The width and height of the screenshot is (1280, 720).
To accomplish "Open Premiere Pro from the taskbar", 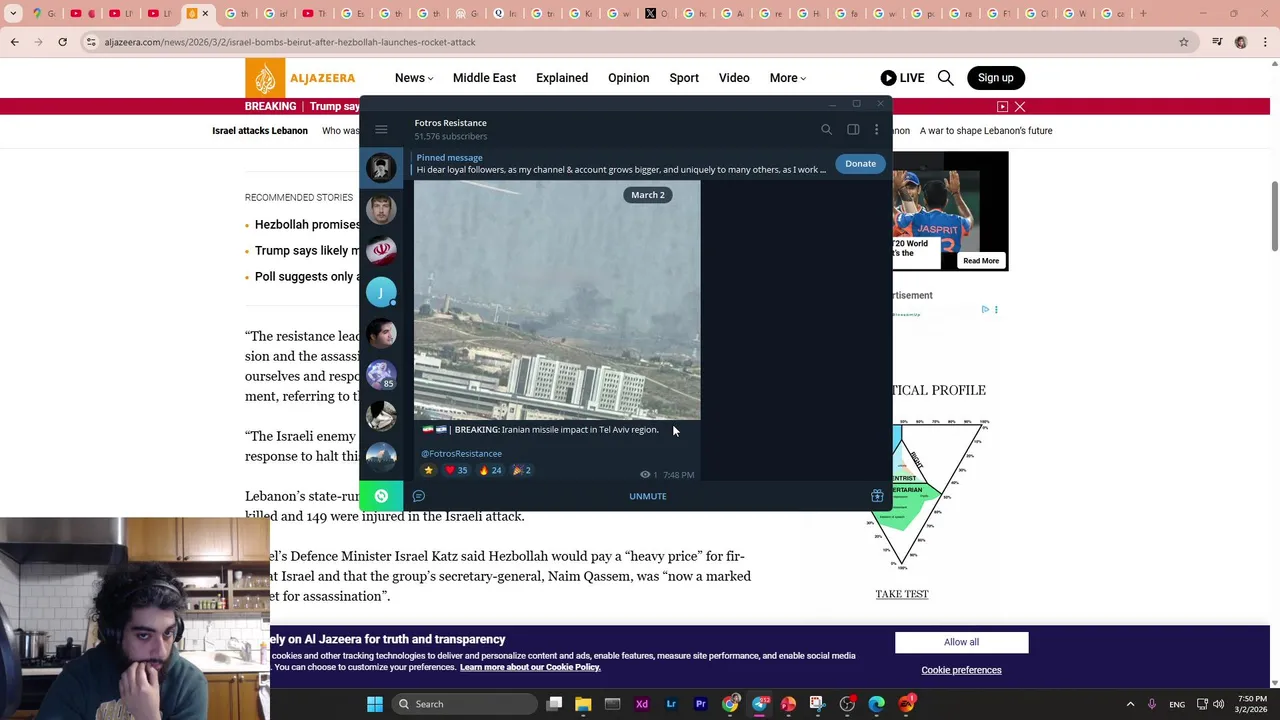I will [700, 704].
